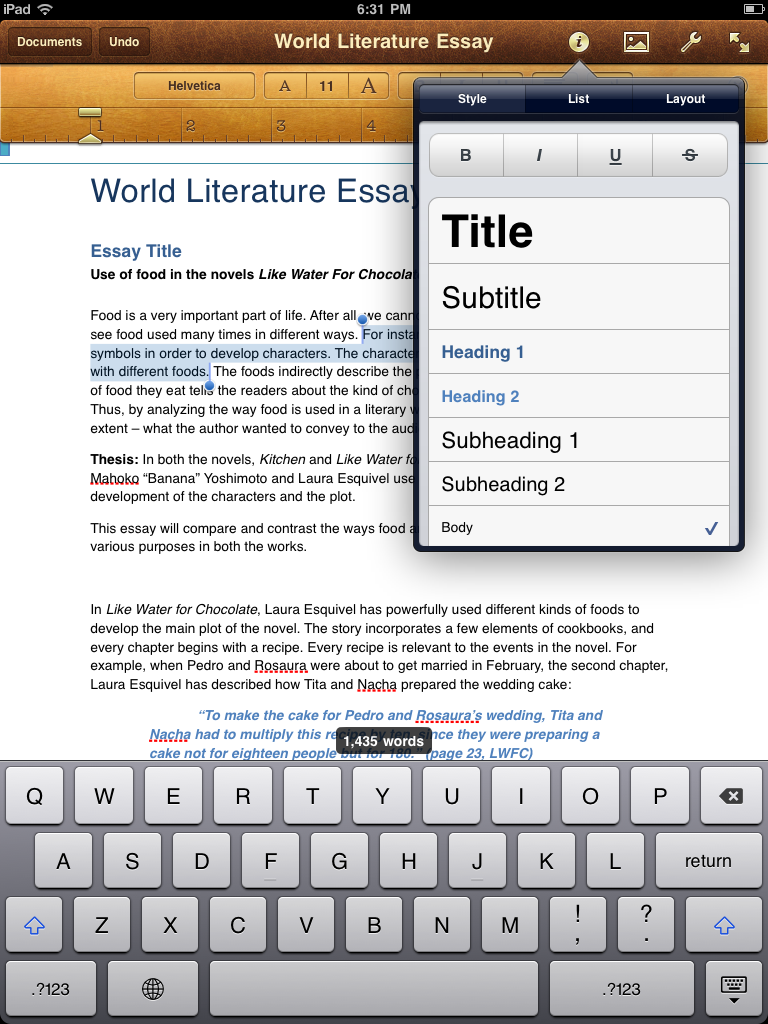The width and height of the screenshot is (768, 1024).
Task: Tap the left .?123 key
Action: 51,989
